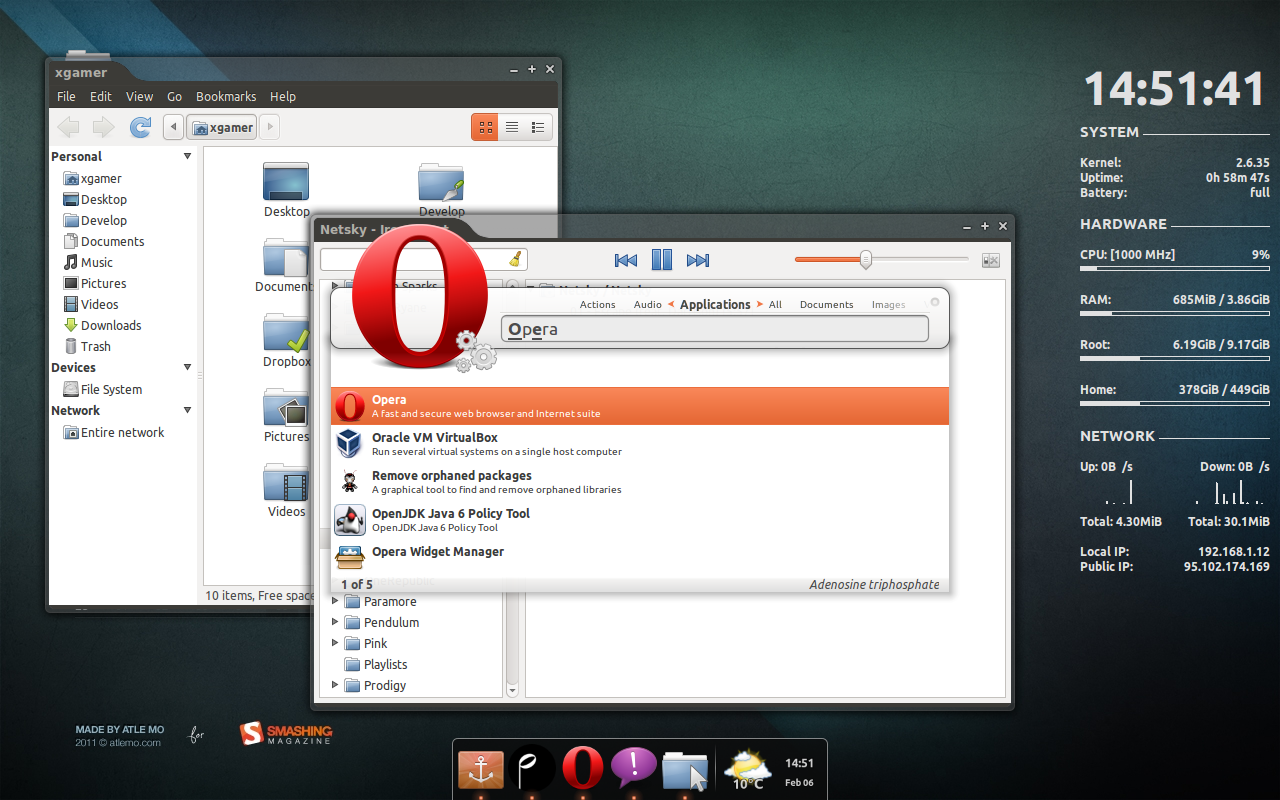Launch Opera from the dock

(x=582, y=768)
